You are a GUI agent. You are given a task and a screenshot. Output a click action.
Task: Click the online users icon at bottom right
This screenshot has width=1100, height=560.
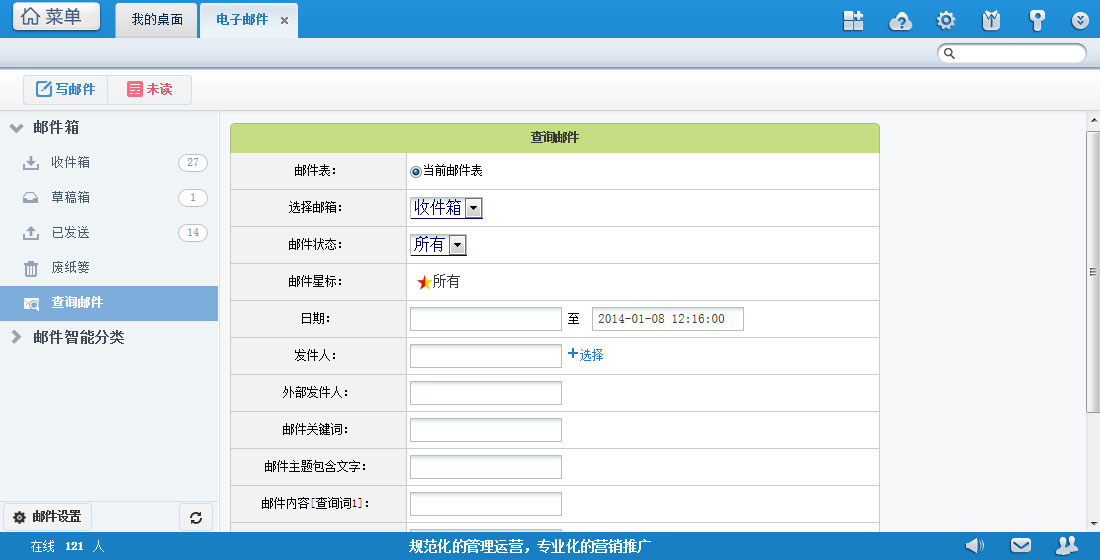coord(1067,545)
